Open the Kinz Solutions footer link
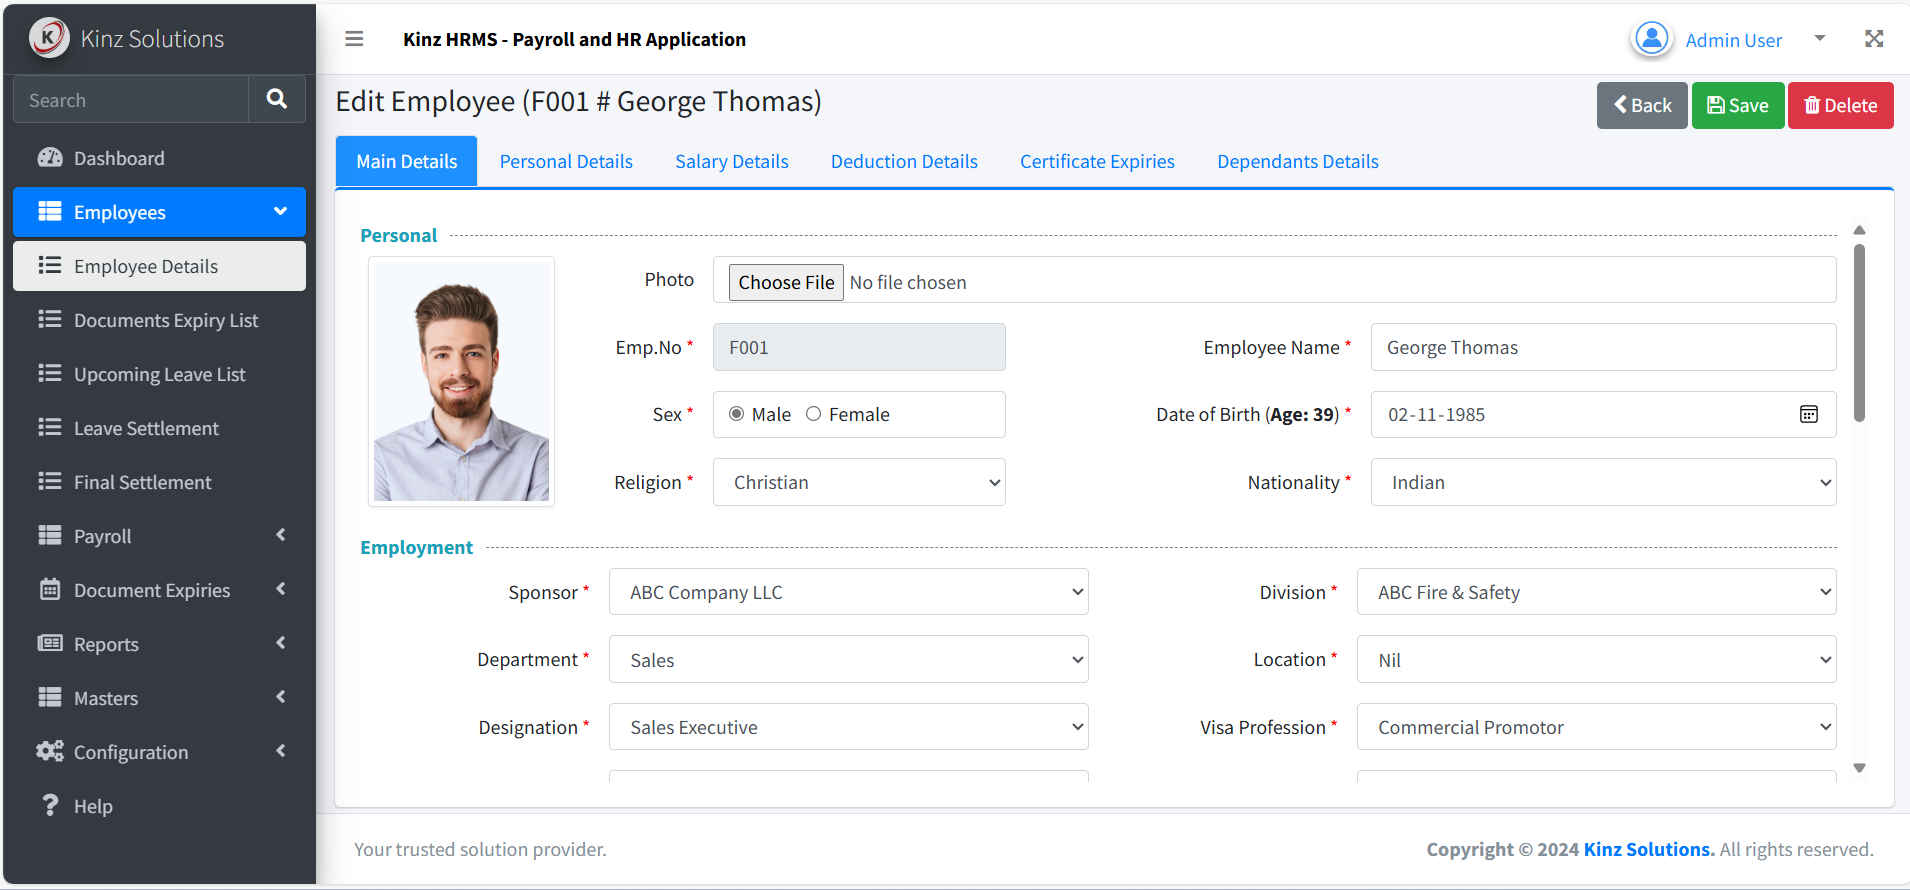Image resolution: width=1910 pixels, height=890 pixels. (x=1649, y=849)
